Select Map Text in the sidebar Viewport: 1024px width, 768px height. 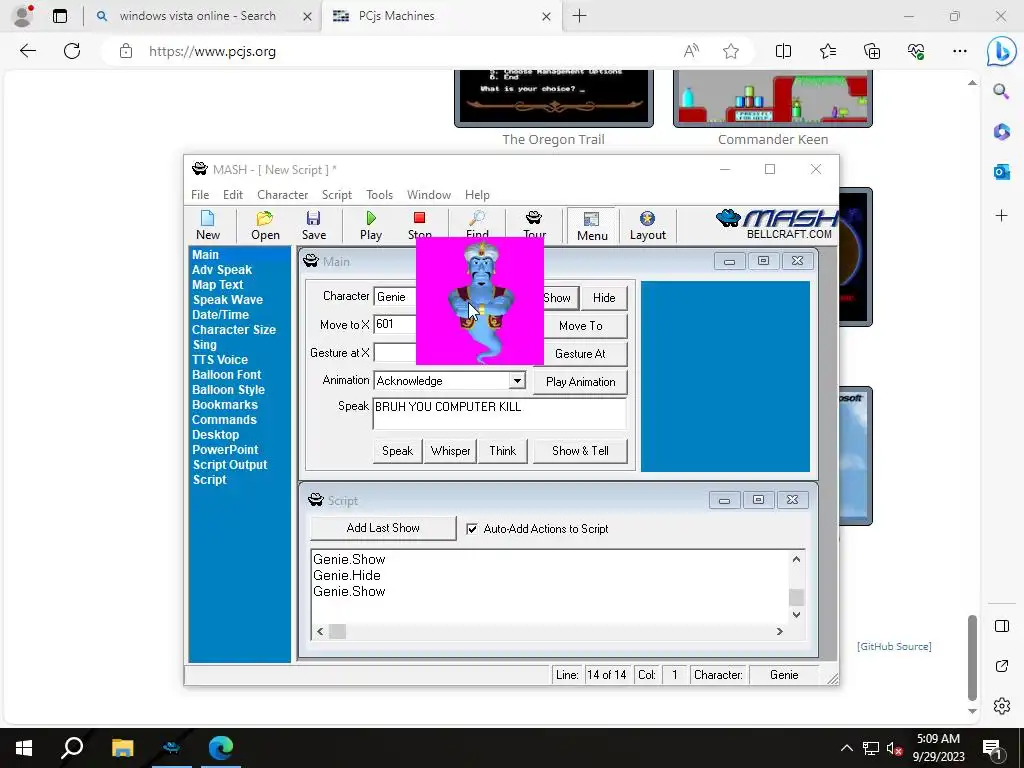217,285
